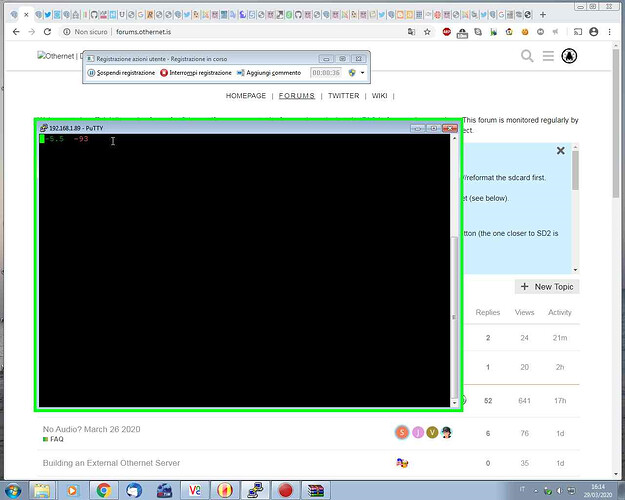Go to the HOMEPAGE nav link
This screenshot has width=625, height=500.
tap(246, 96)
